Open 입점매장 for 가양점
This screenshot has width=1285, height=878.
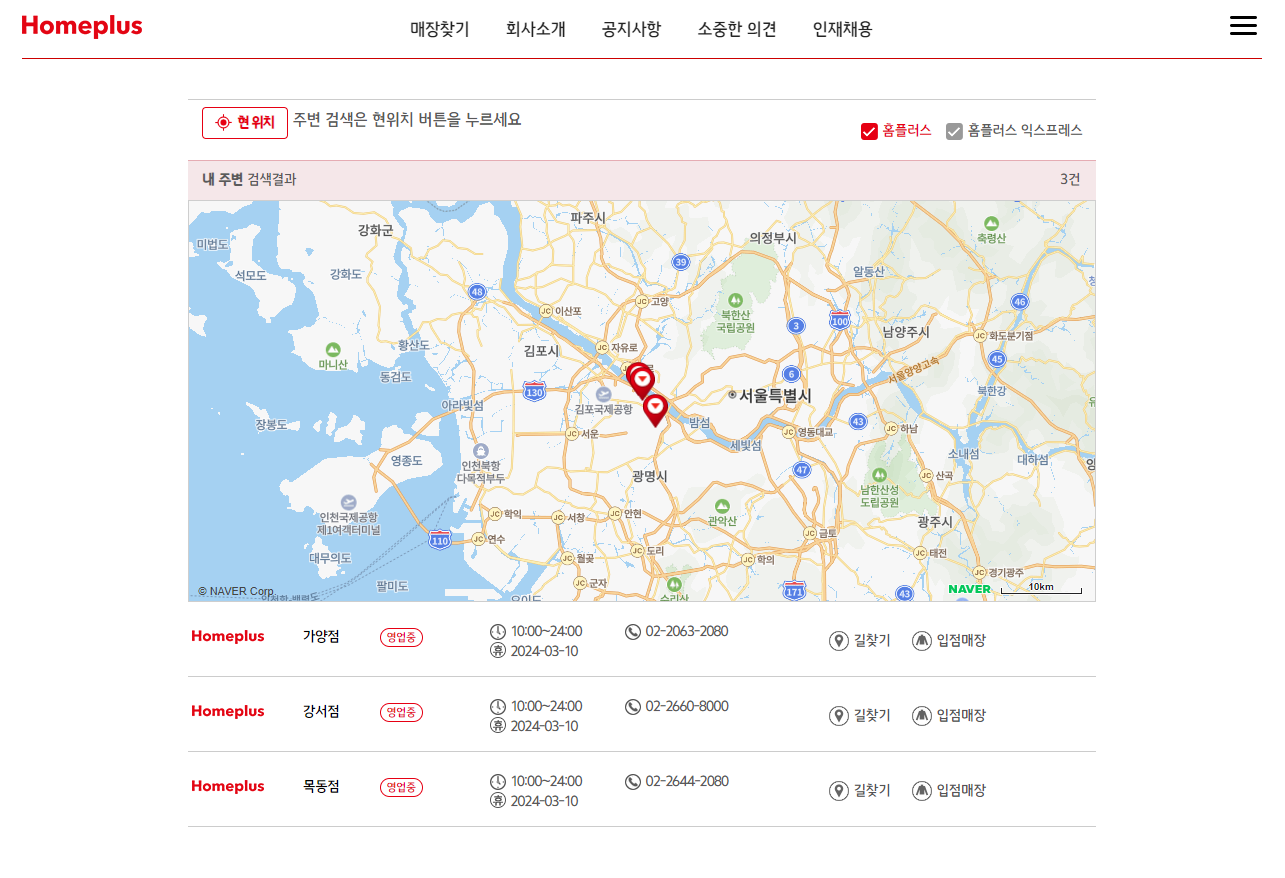click(961, 641)
